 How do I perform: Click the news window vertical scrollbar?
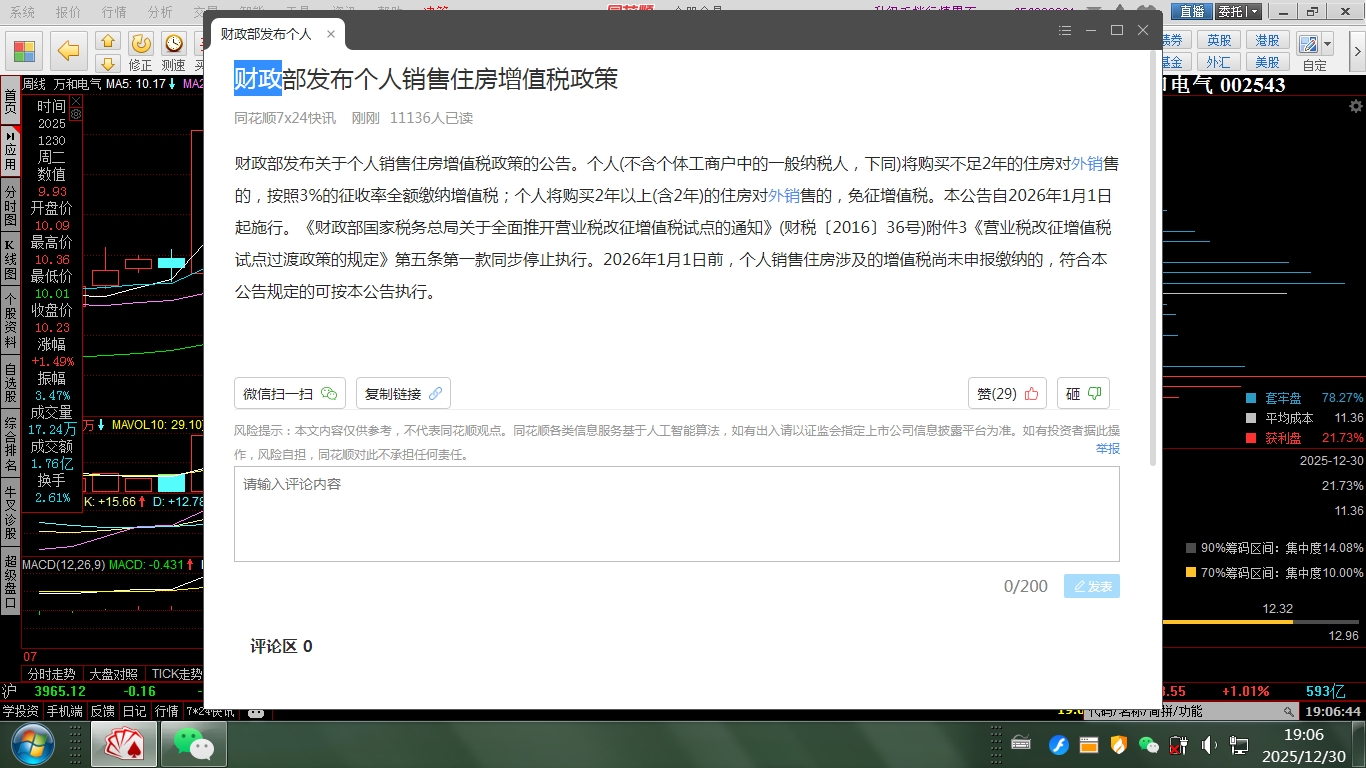coord(1153,260)
